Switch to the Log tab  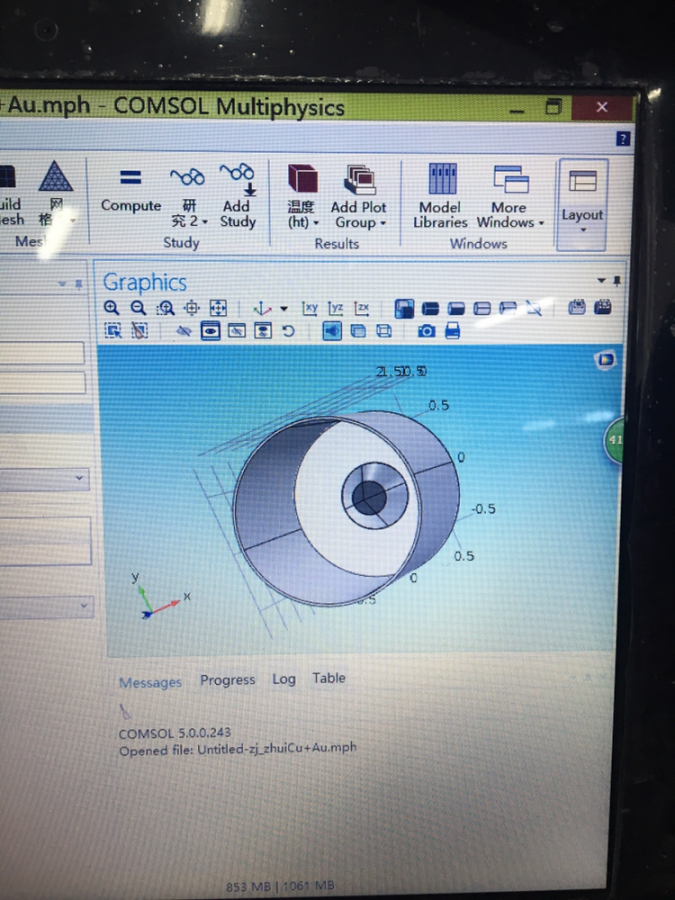coord(284,679)
